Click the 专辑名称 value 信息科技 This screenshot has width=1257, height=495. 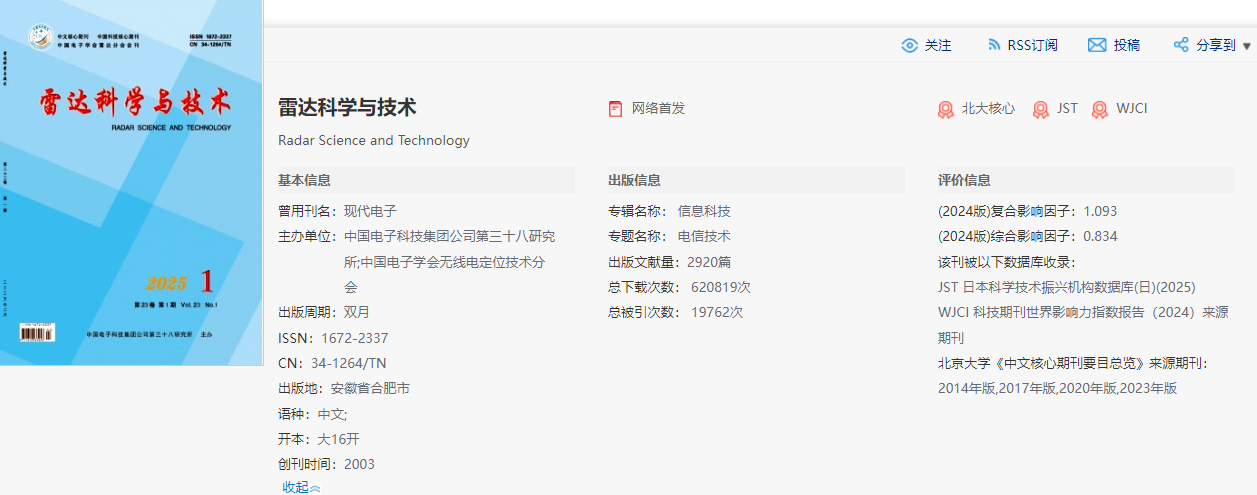pyautogui.click(x=704, y=211)
